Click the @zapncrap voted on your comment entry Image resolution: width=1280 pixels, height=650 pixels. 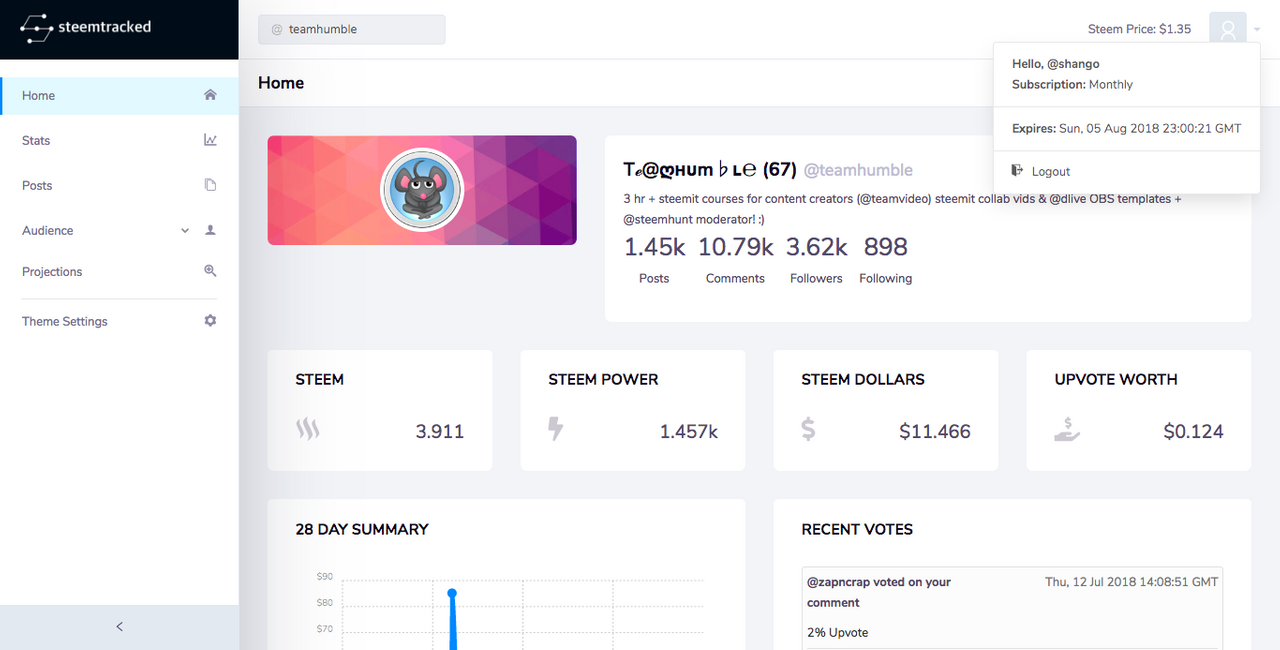pyautogui.click(x=879, y=592)
